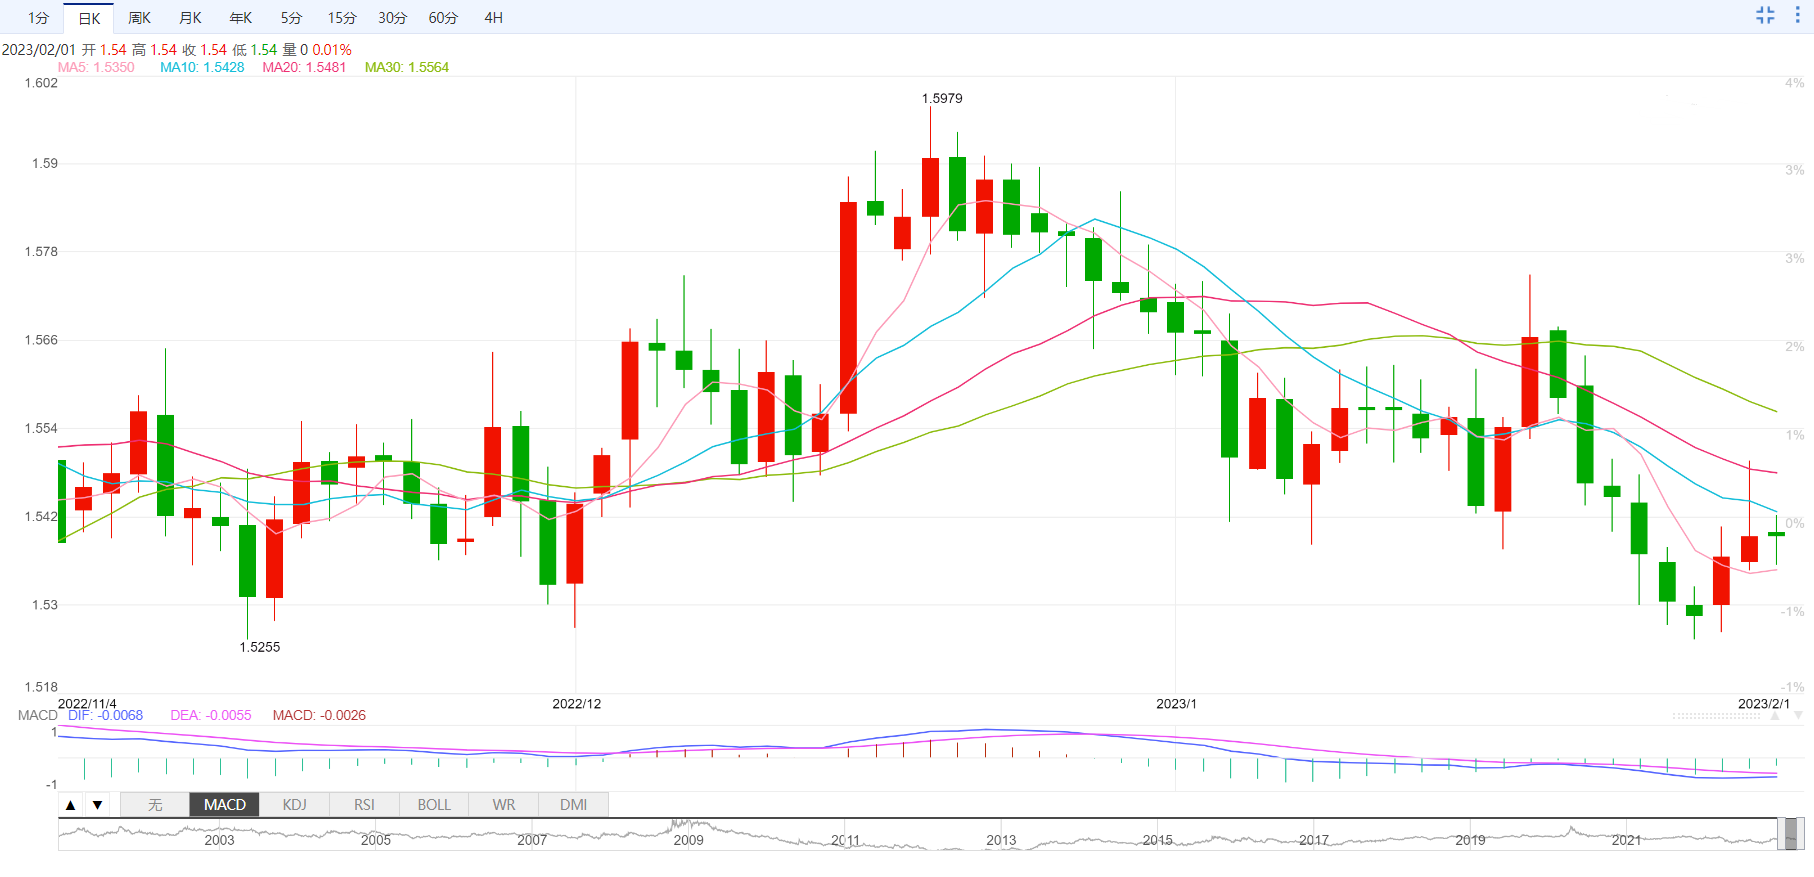Click the MA20: 1.5481 legend label
The height and width of the screenshot is (877, 1814).
[x=304, y=67]
